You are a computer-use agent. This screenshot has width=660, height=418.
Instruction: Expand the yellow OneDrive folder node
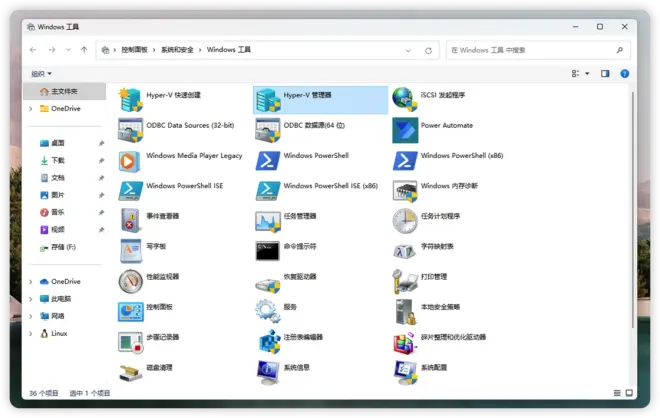(31, 109)
